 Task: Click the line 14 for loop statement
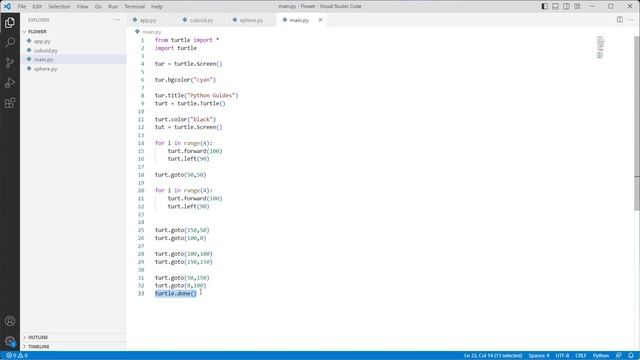pos(184,143)
